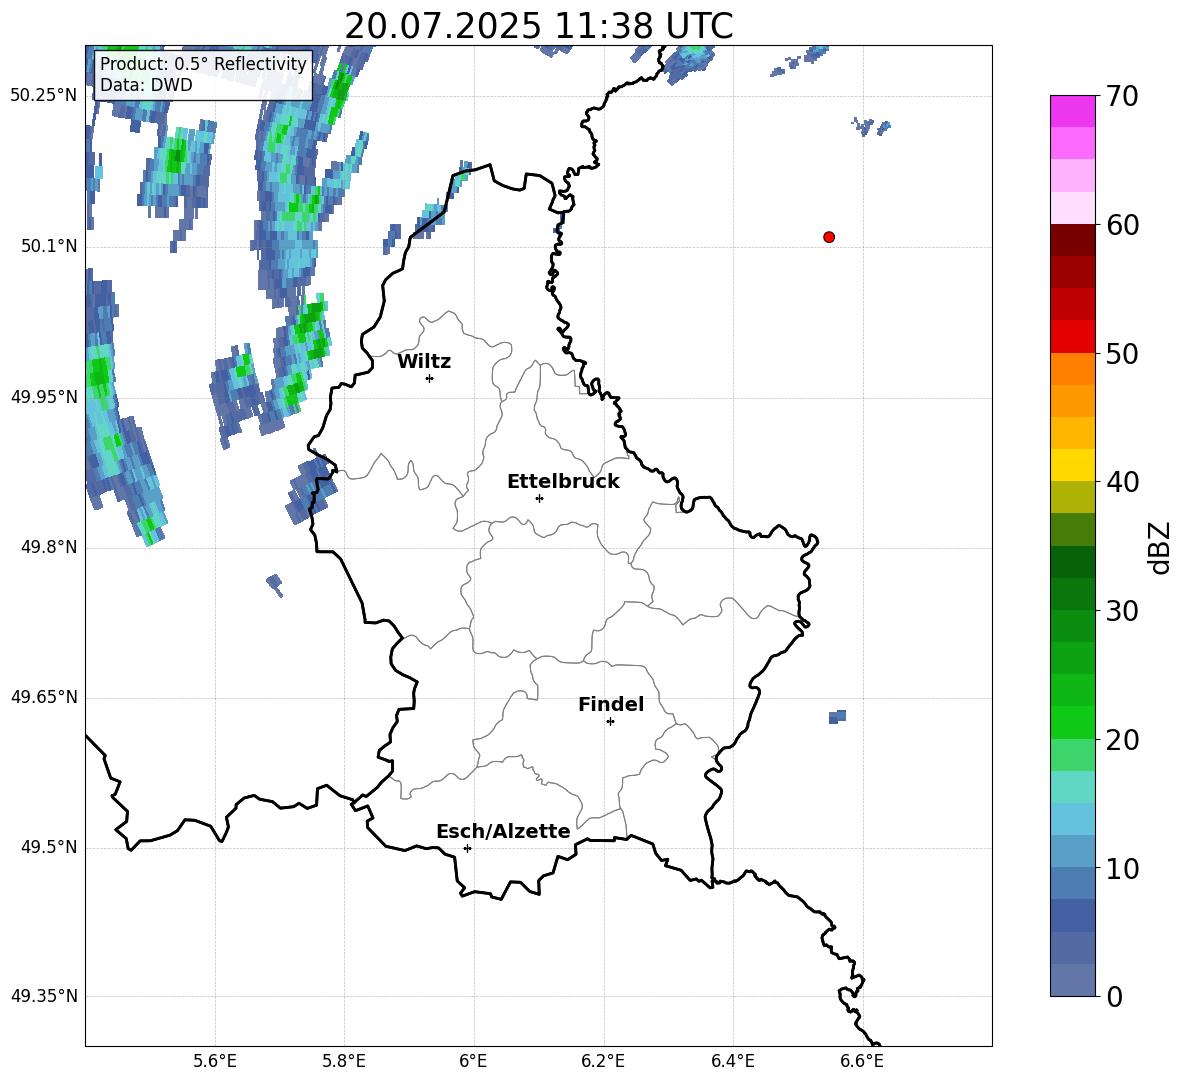Click the Data: DWD text
The image size is (1184, 1081).
[x=146, y=85]
